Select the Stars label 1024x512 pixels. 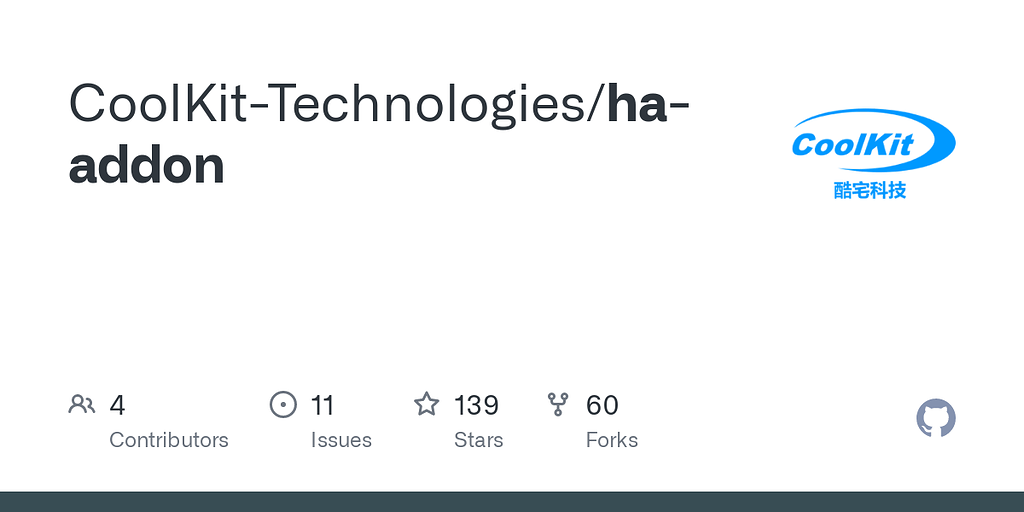478,440
